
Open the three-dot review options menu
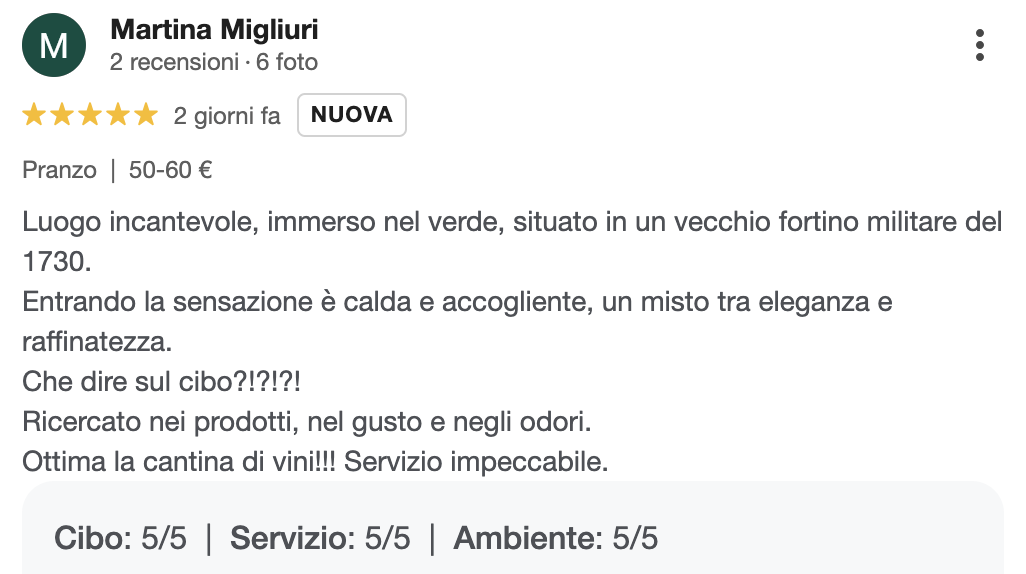980,45
